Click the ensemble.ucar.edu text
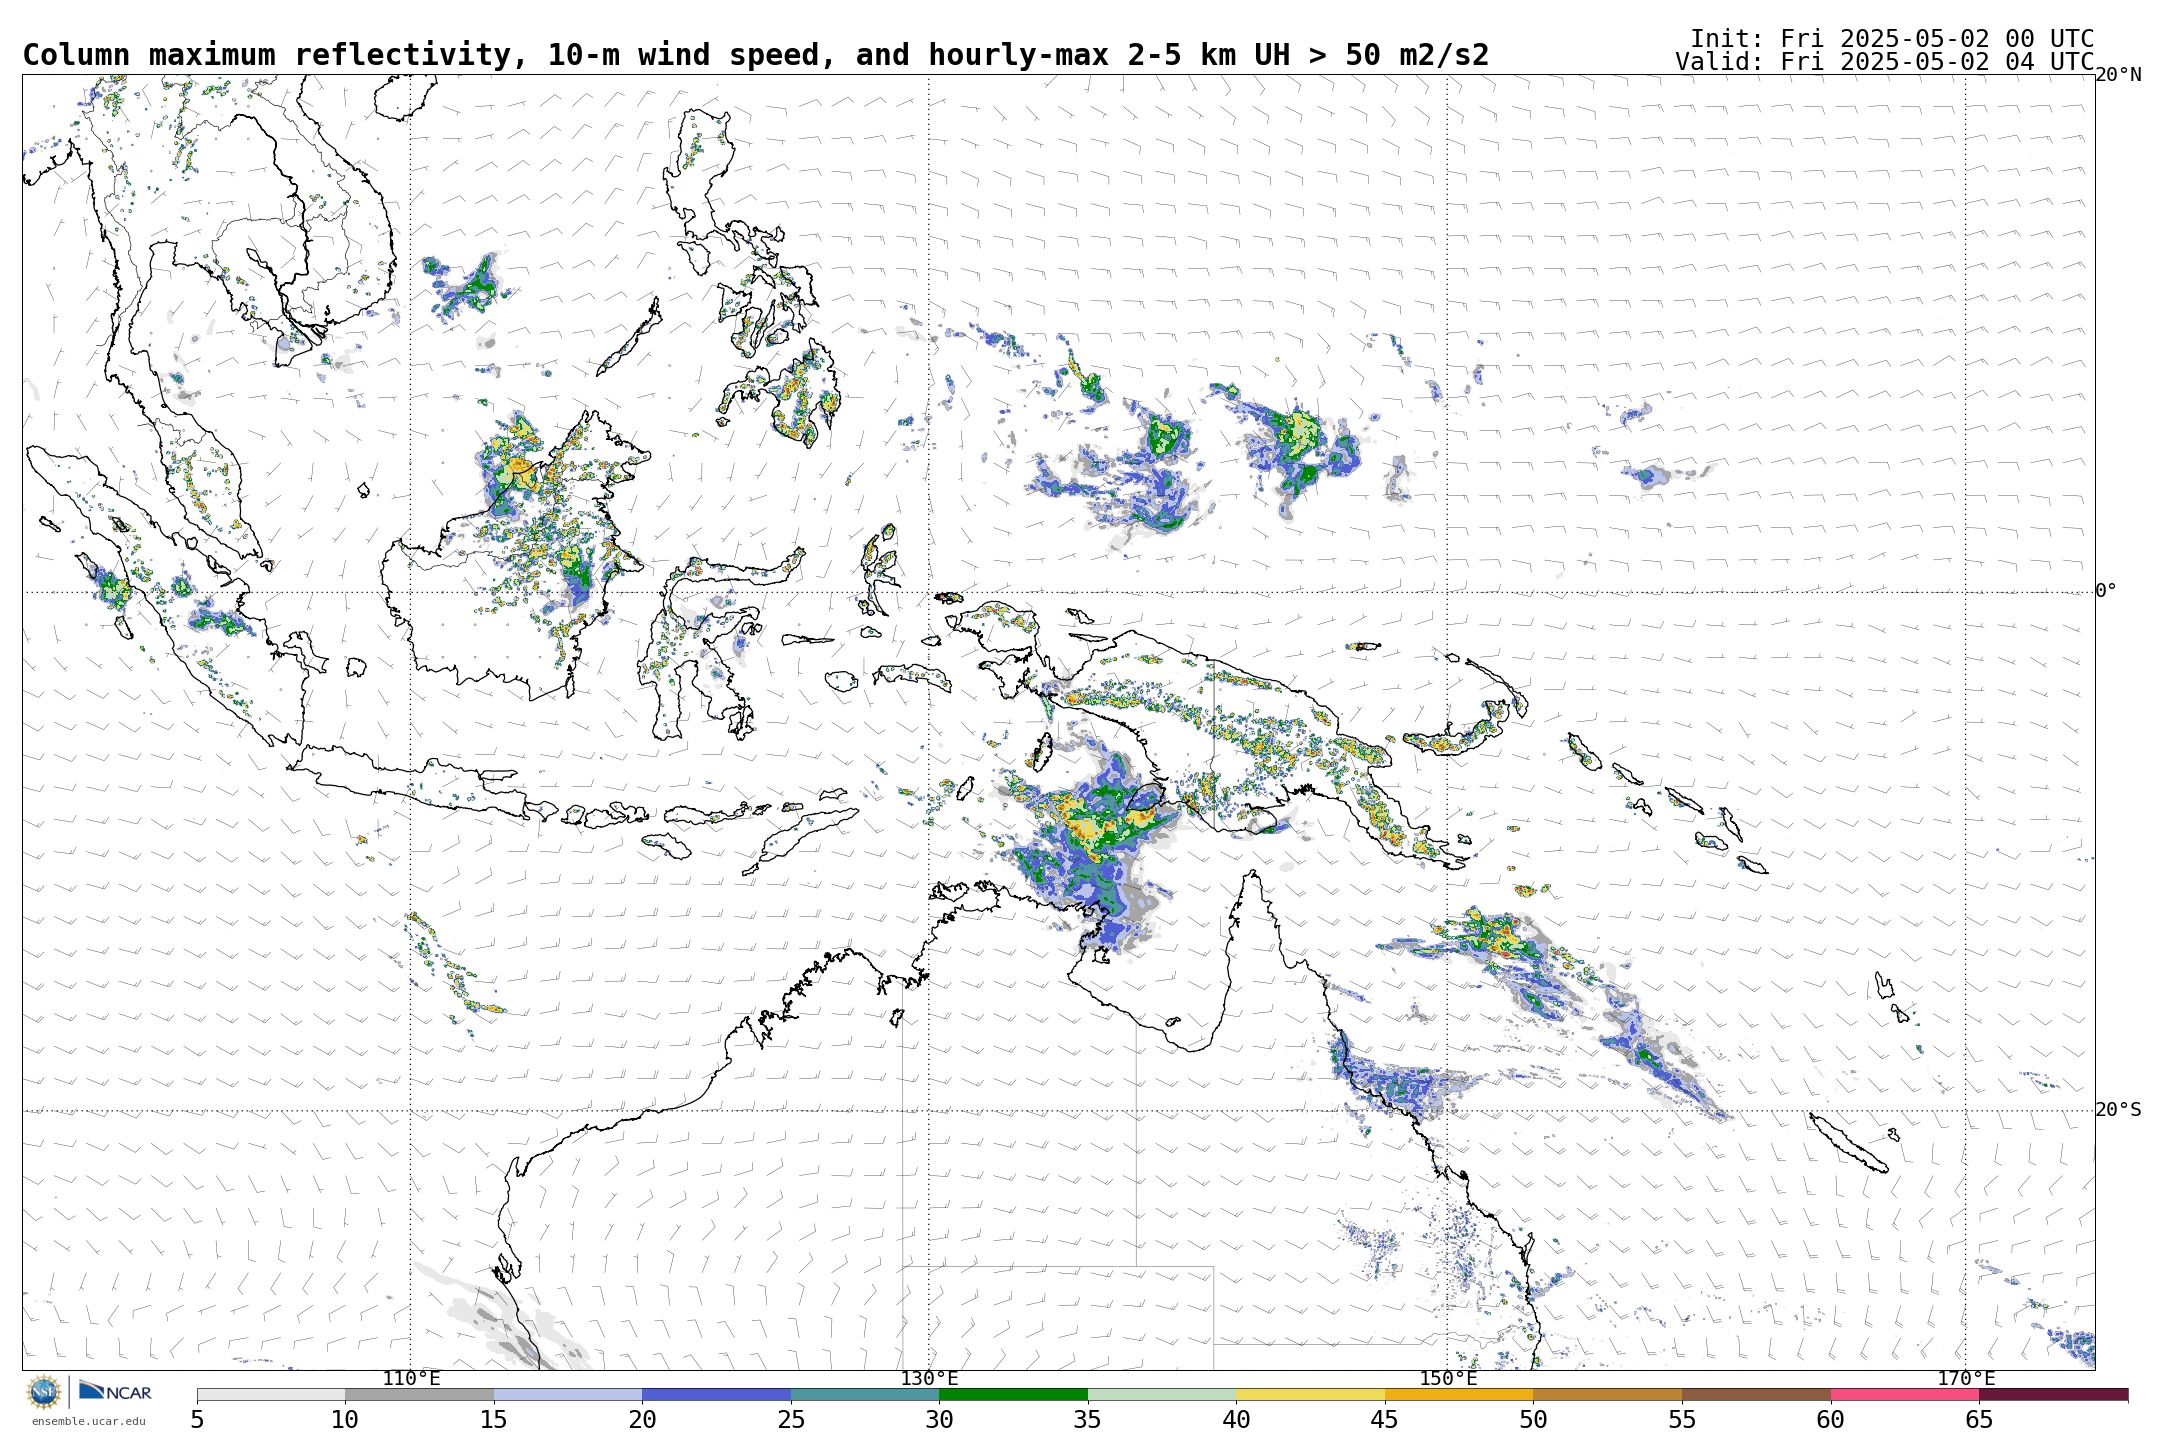Image resolution: width=2160 pixels, height=1433 pixels. pyautogui.click(x=88, y=1421)
